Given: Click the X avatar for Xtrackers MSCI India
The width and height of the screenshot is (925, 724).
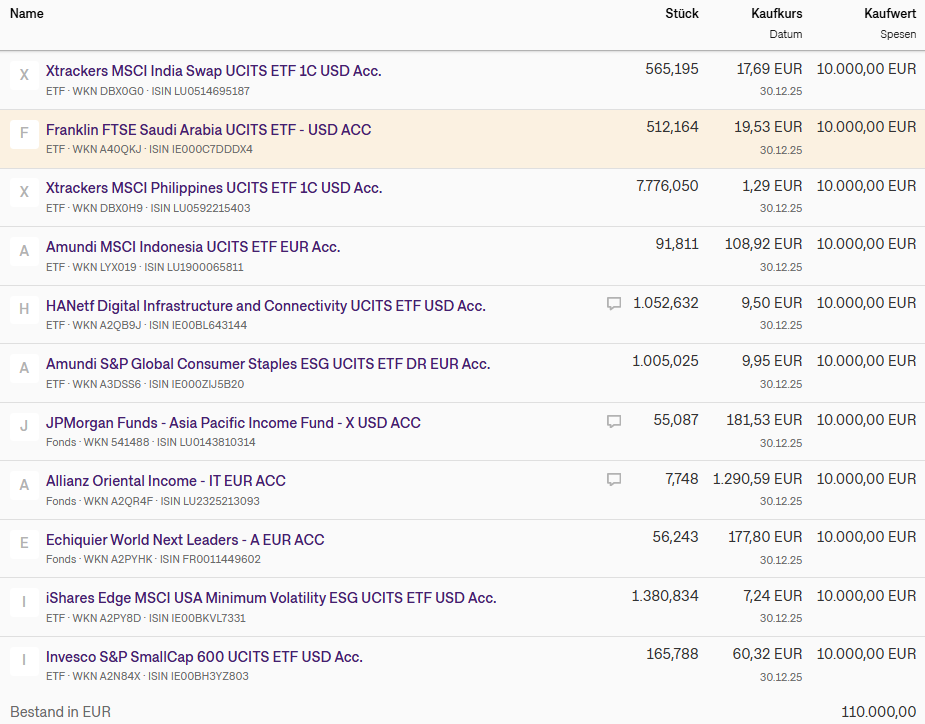Looking at the screenshot, I should 24,76.
